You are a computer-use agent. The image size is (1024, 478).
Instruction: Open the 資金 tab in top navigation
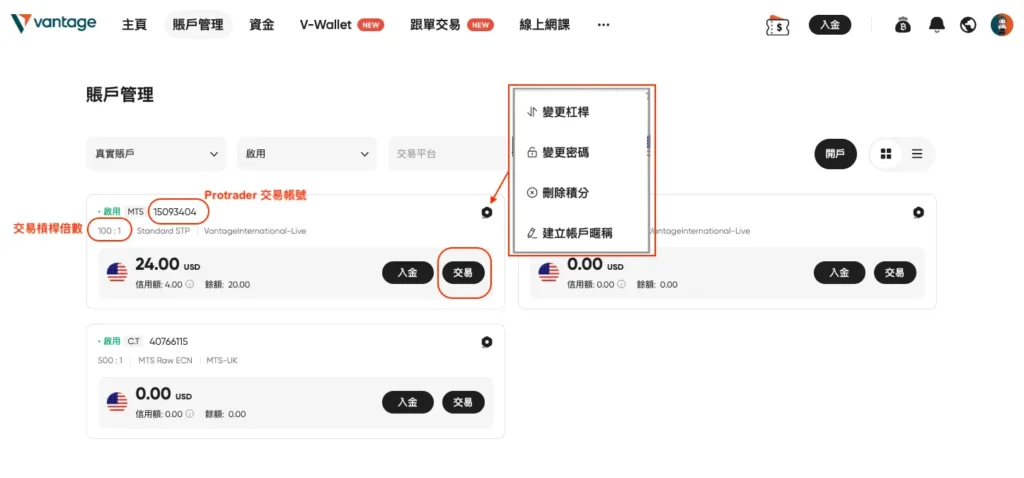tap(261, 25)
